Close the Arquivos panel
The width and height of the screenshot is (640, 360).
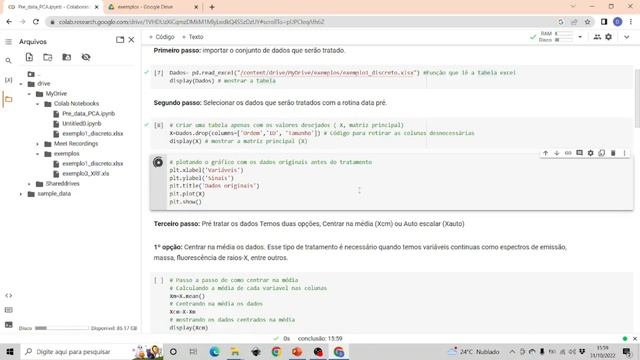(131, 40)
